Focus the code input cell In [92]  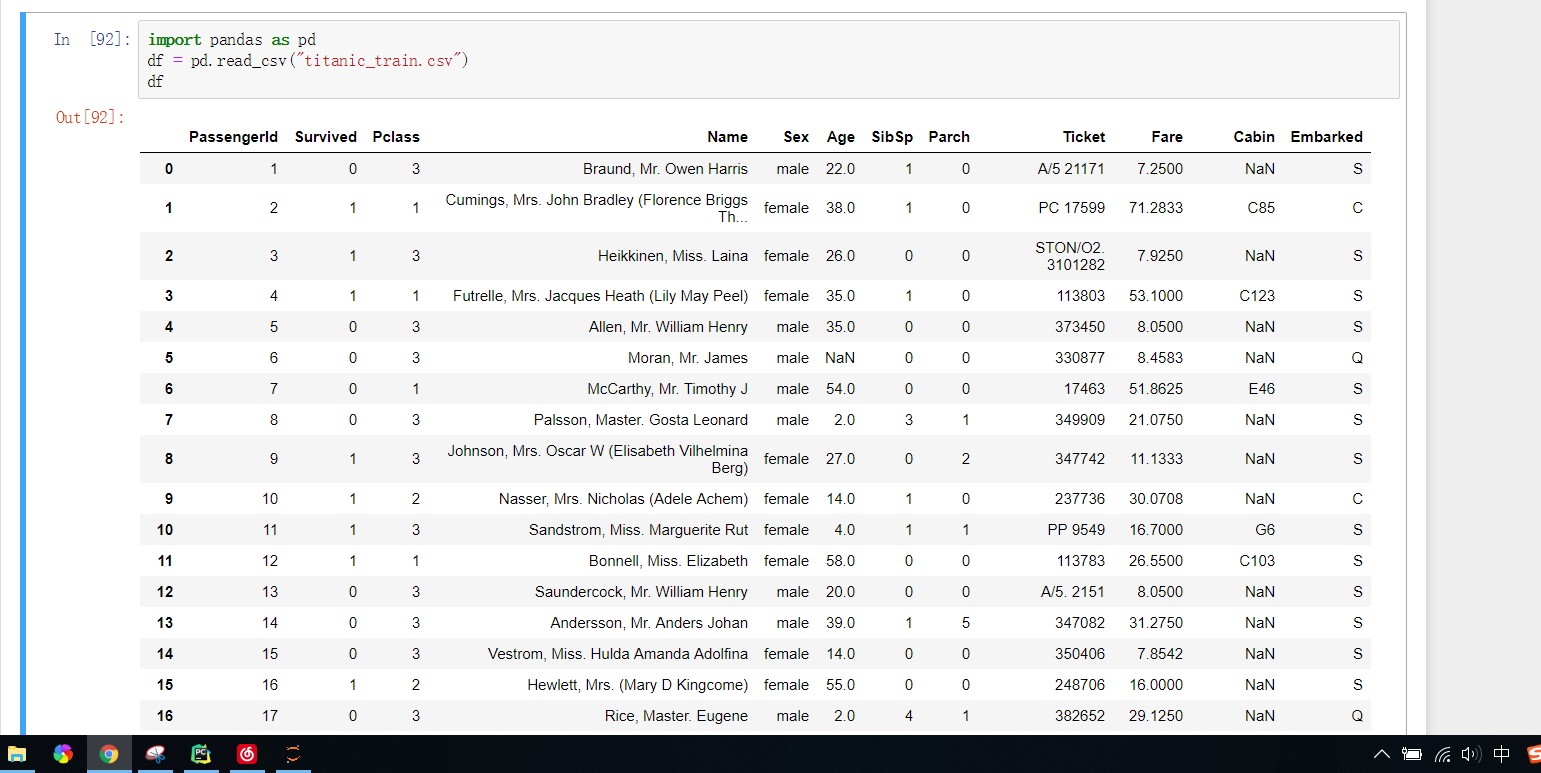tap(768, 60)
